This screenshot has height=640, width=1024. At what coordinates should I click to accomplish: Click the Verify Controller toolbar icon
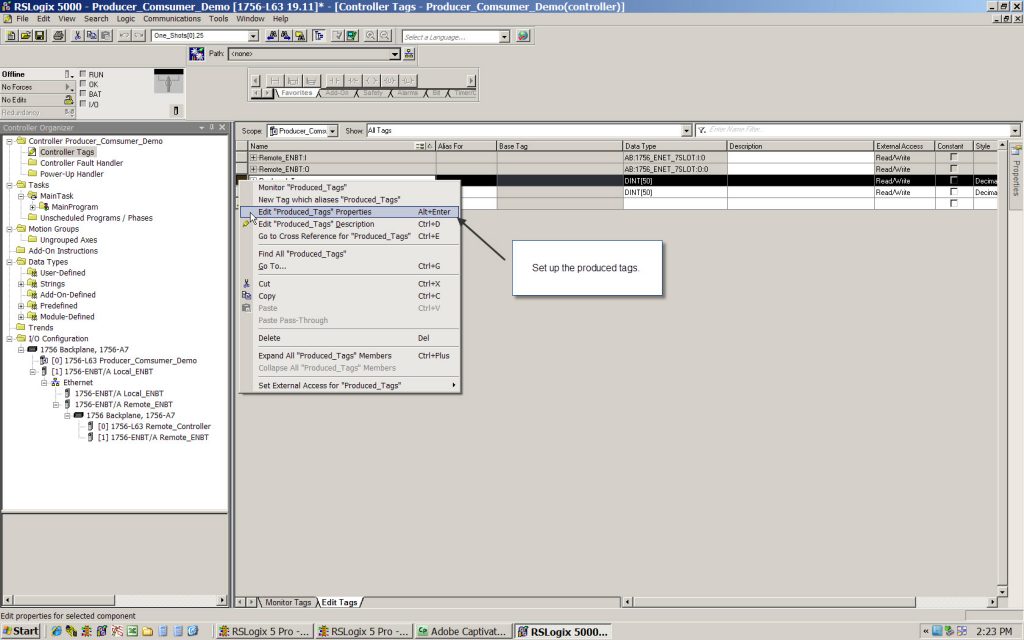353,36
